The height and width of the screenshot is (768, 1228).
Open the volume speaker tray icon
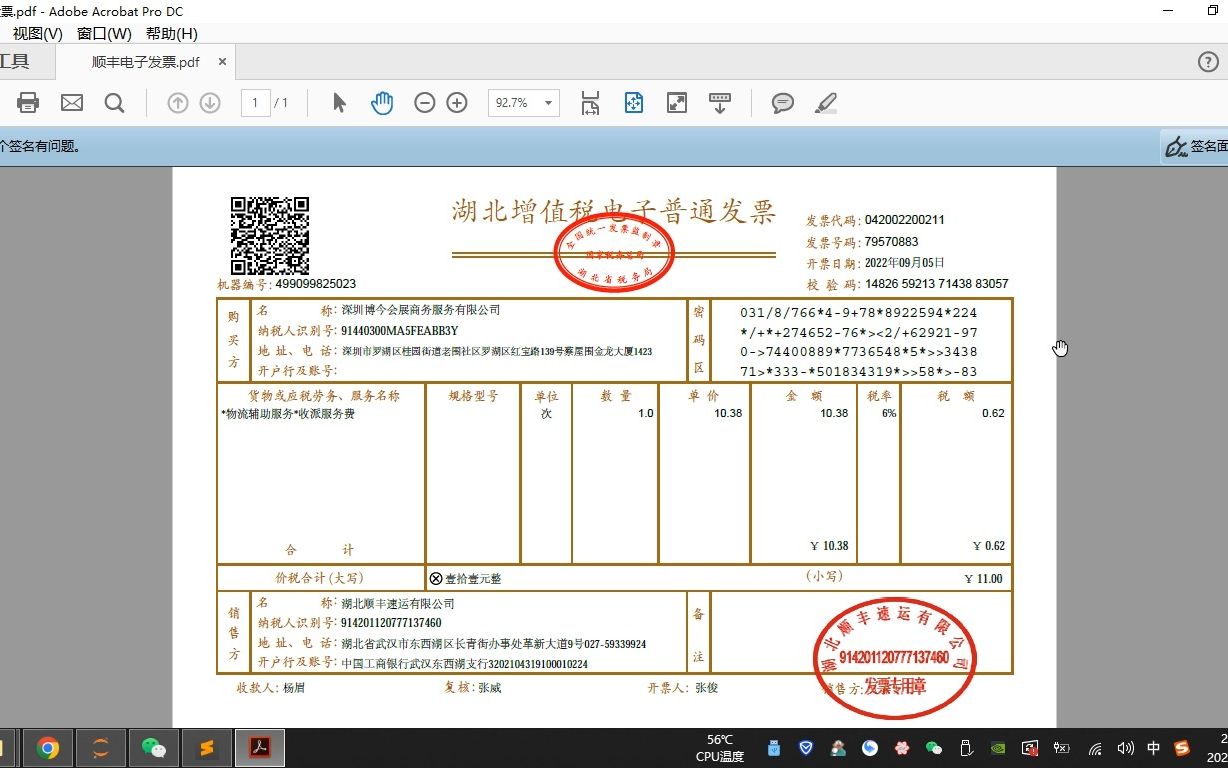tap(1126, 748)
